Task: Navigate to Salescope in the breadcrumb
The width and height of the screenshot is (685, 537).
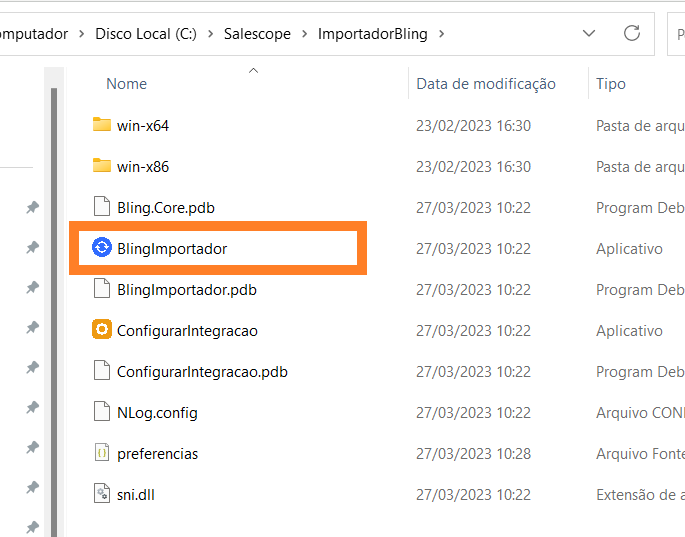Action: 257,34
